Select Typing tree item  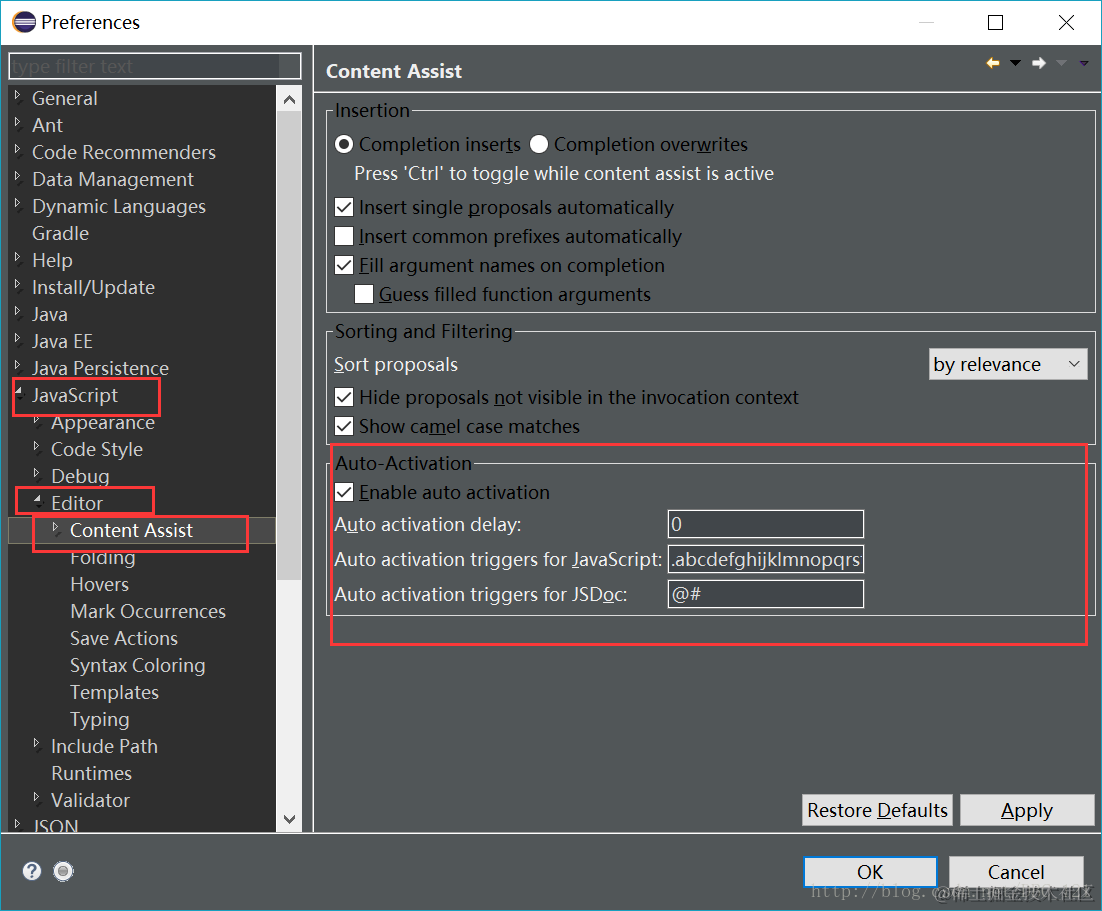(100, 719)
